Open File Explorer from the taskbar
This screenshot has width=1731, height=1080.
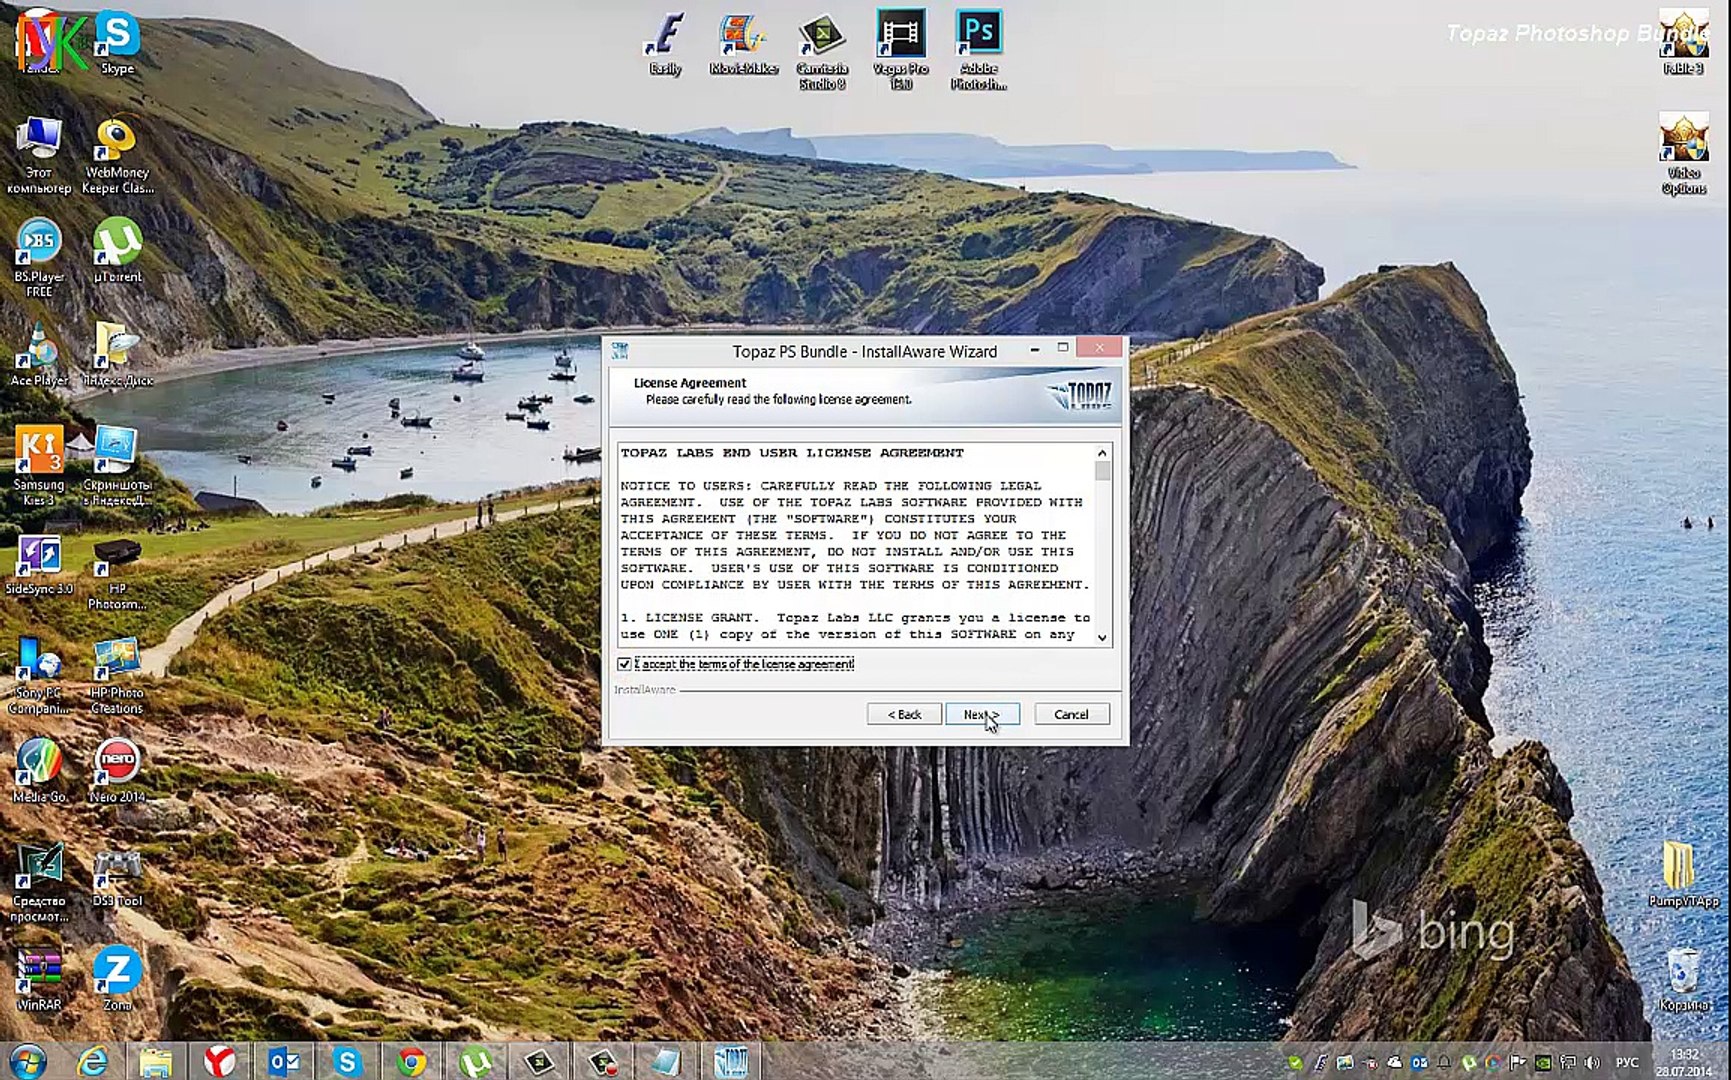click(155, 1060)
